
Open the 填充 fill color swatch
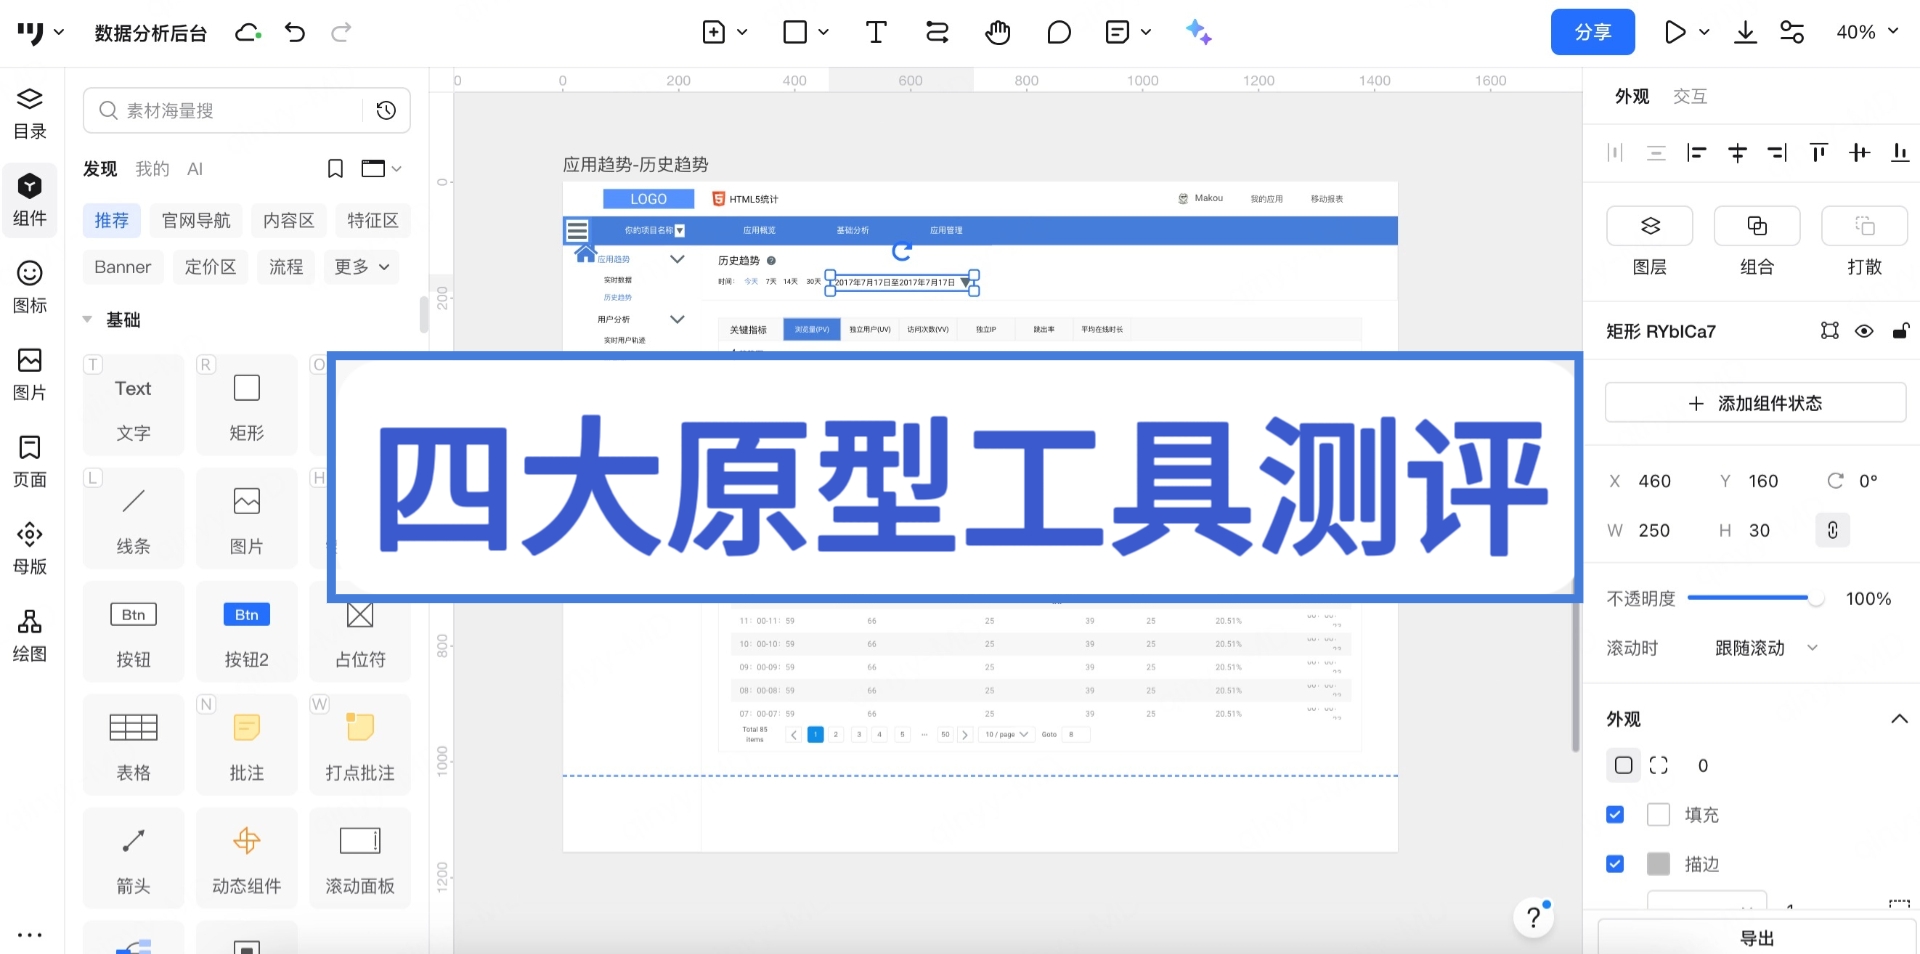[x=1658, y=814]
